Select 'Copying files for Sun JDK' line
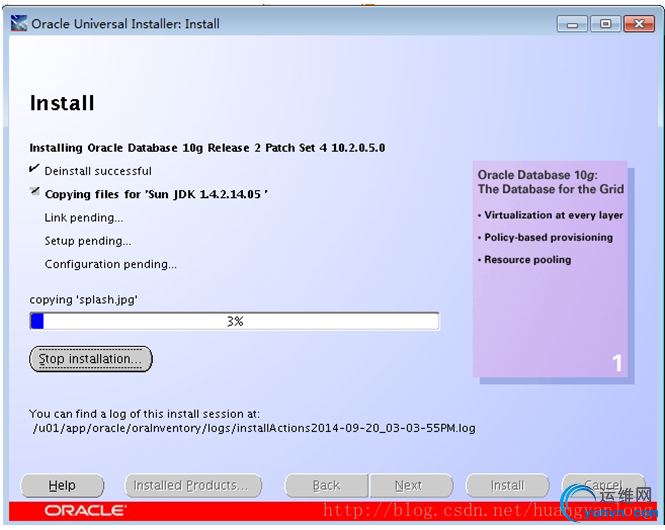 coord(156,194)
